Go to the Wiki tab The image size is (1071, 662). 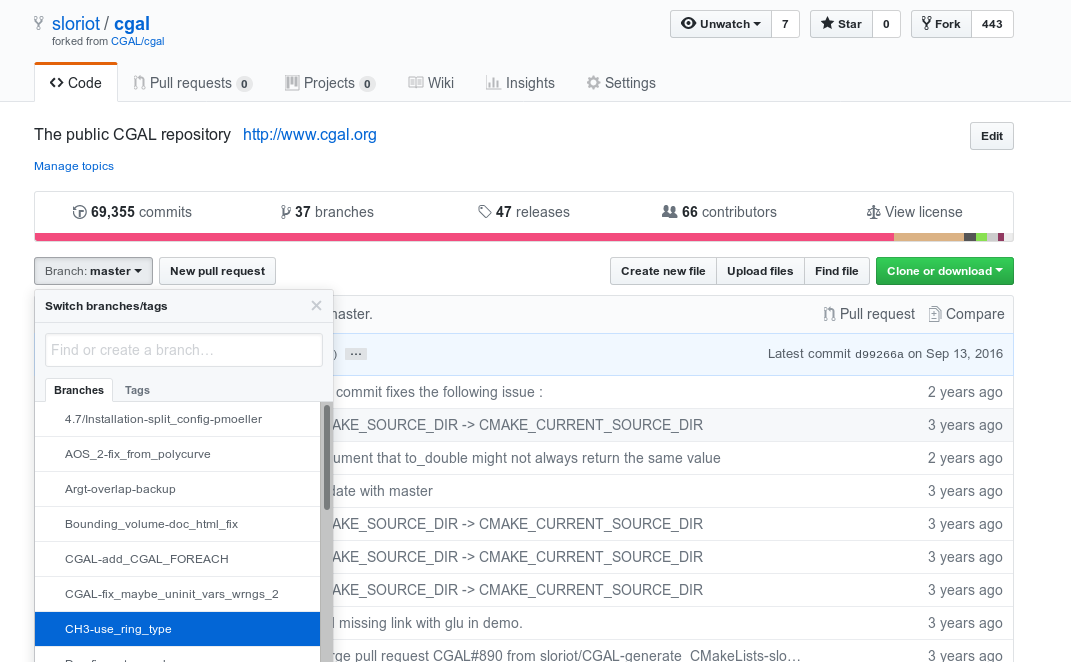pos(431,83)
